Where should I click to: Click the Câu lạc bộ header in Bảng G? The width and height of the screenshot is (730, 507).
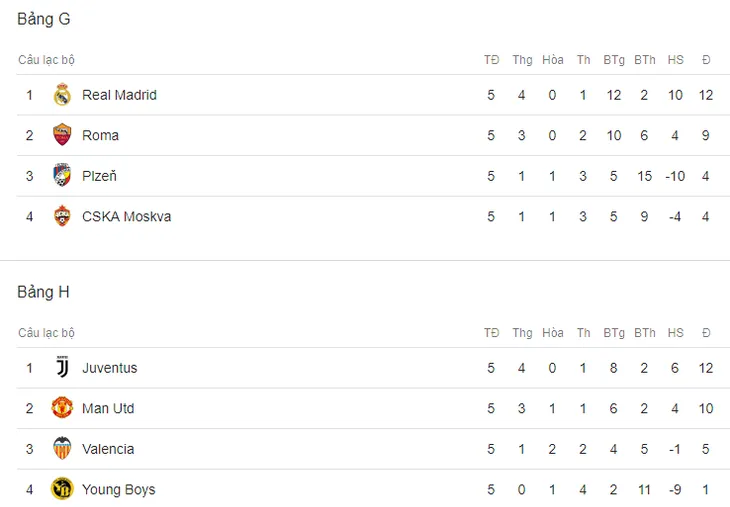47,60
